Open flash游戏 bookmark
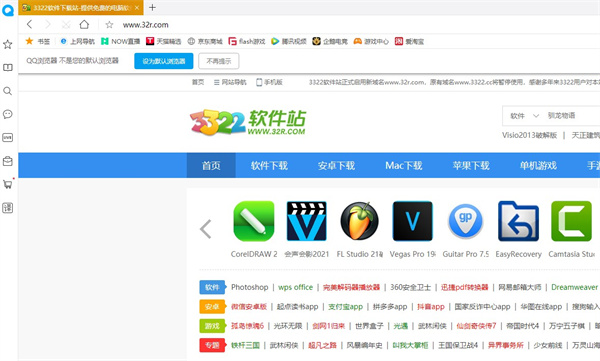The height and width of the screenshot is (361, 600). pos(247,41)
